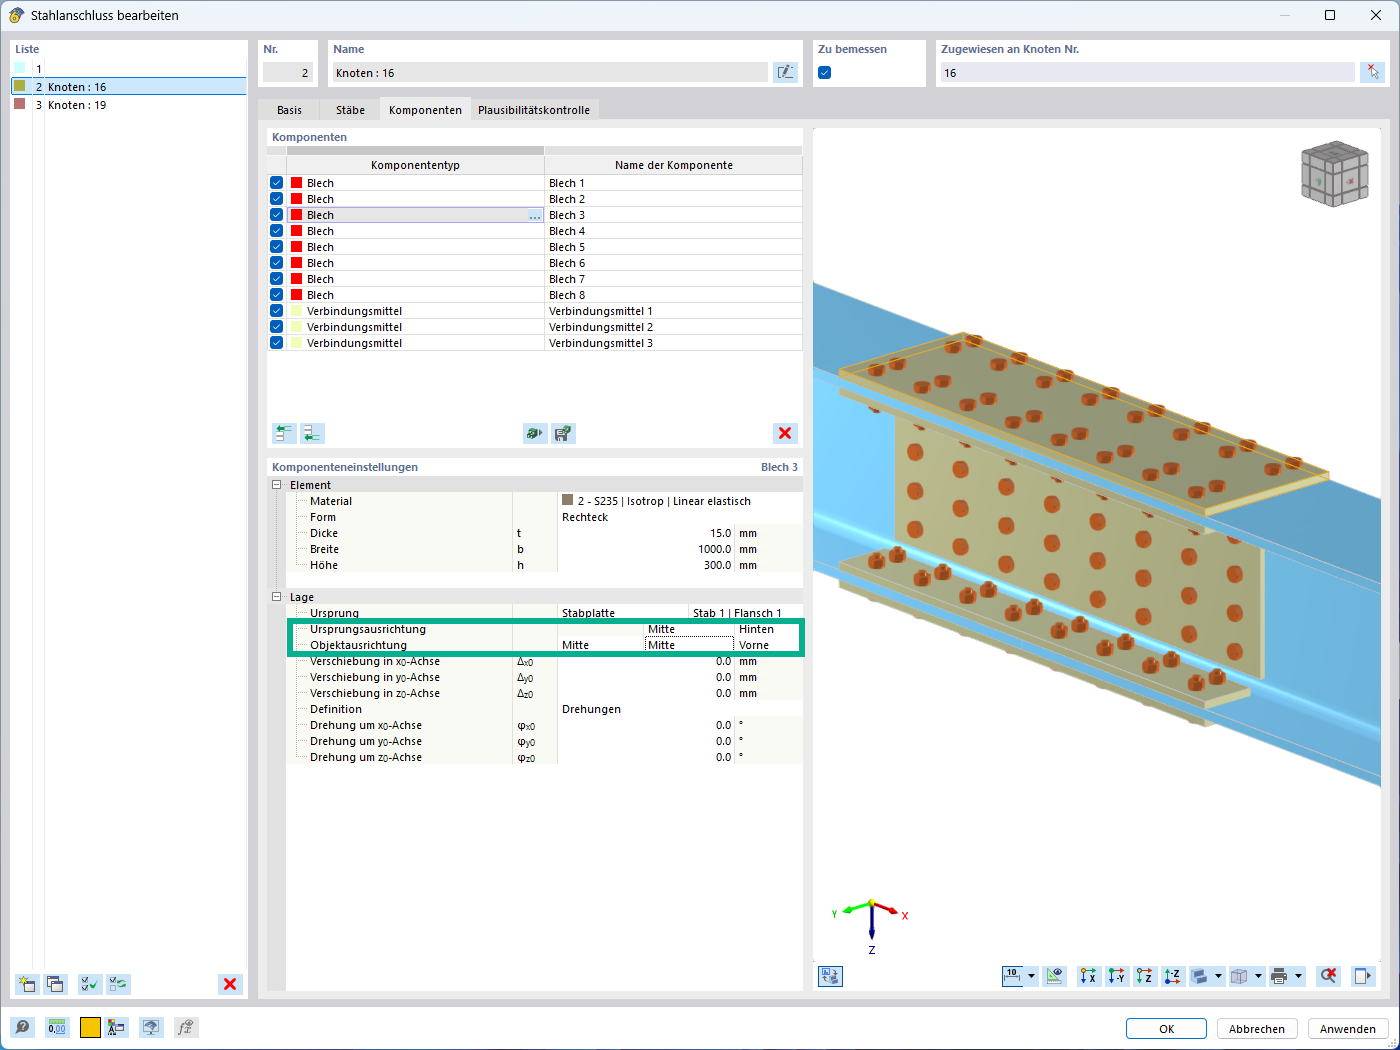Viewport: 1400px width, 1050px height.
Task: Switch to the Basis tab
Action: [x=289, y=110]
